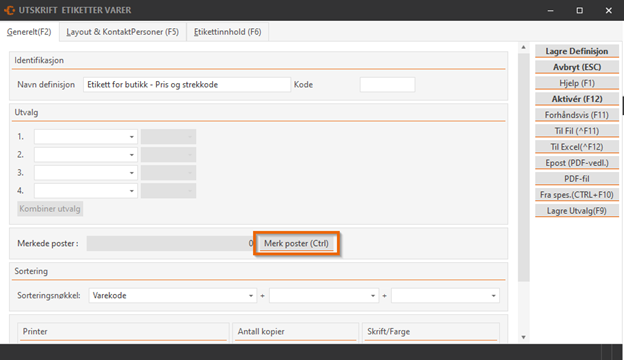624x360 pixels.
Task: Click the Merkede poster count field
Action: [170, 243]
